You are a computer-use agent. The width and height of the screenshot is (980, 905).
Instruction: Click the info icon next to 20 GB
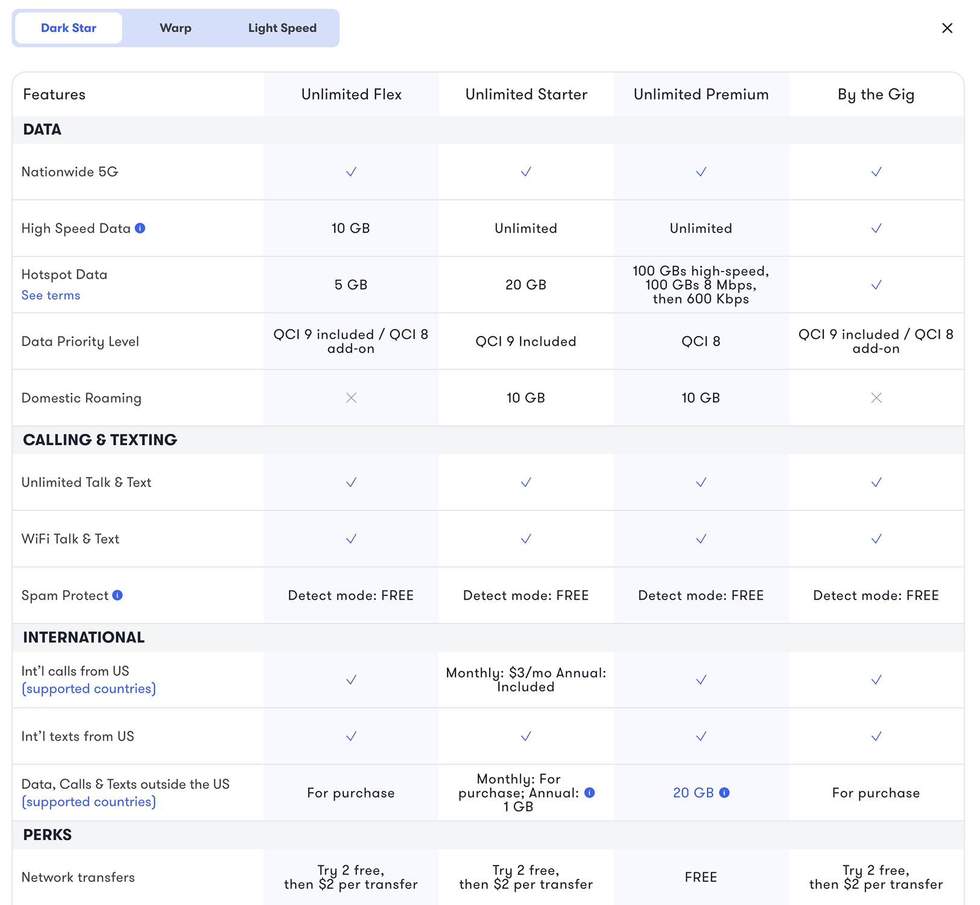coord(724,792)
